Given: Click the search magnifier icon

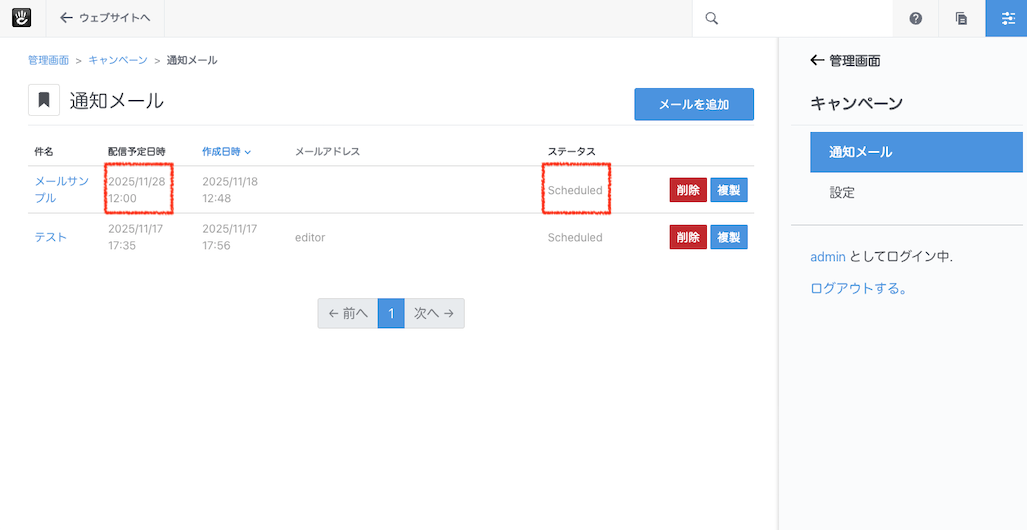Looking at the screenshot, I should click(x=711, y=18).
